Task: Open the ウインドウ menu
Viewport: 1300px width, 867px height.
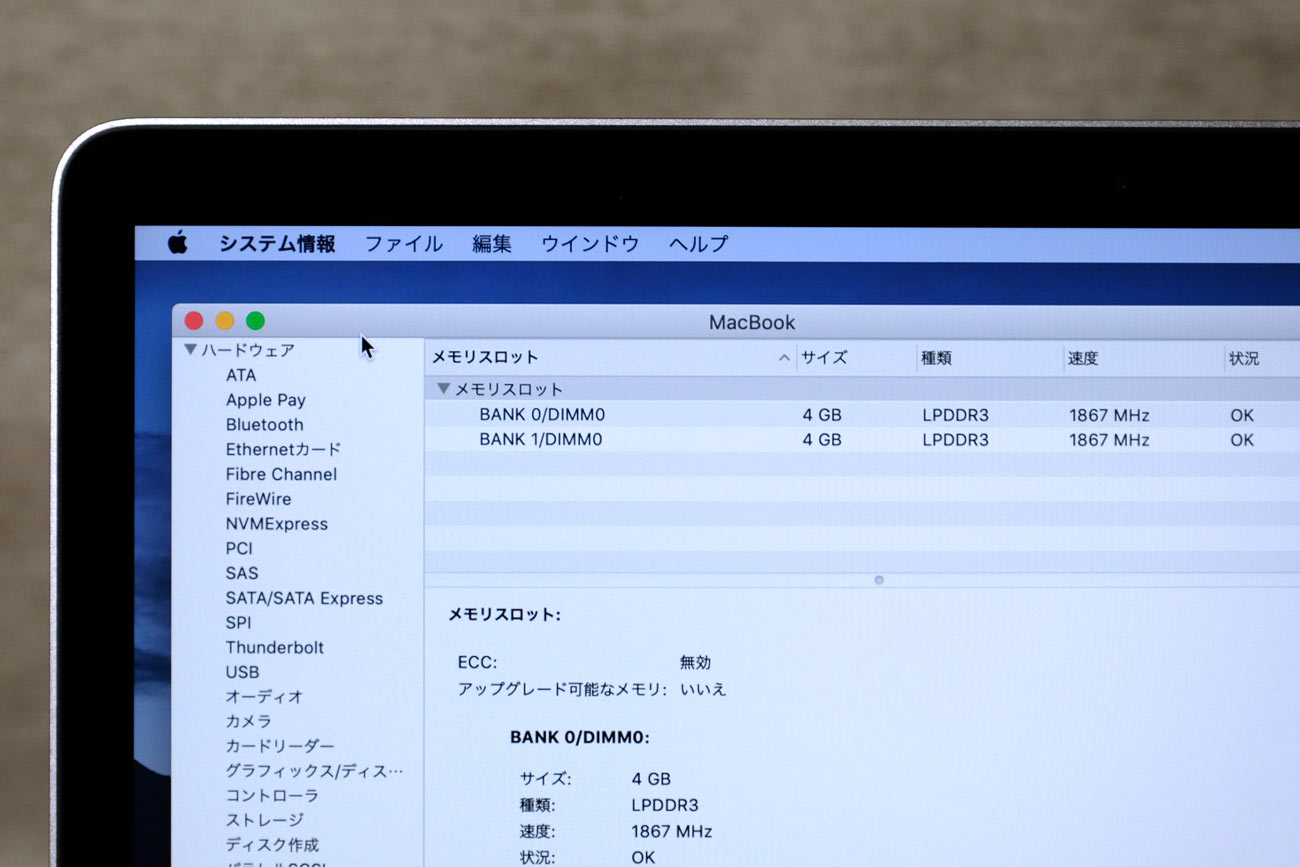Action: click(590, 244)
